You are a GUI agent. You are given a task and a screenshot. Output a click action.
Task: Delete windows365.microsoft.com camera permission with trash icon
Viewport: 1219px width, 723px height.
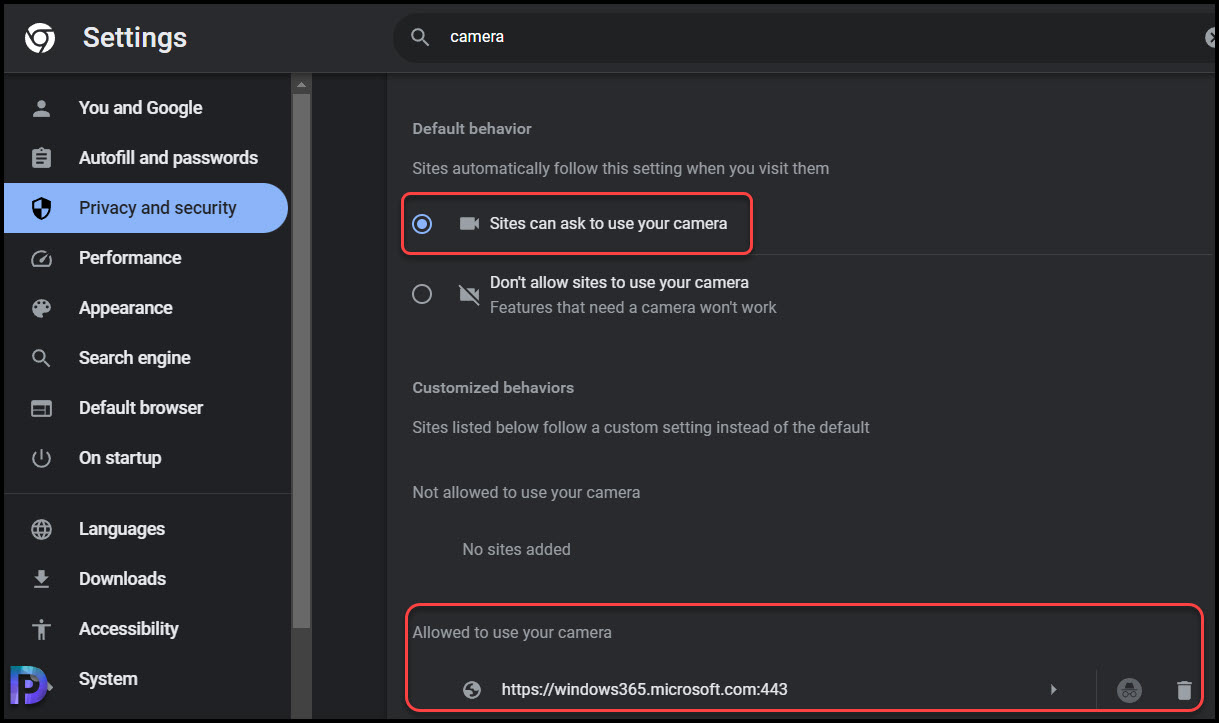[1184, 689]
